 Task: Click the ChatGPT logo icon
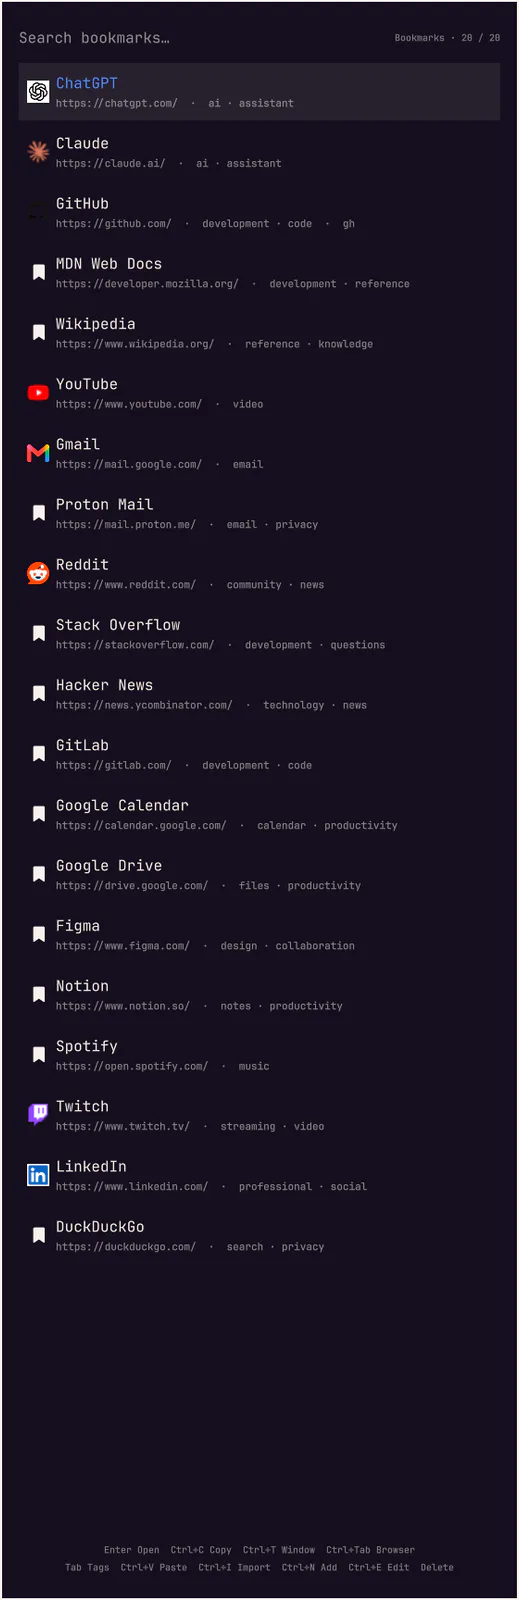click(x=38, y=92)
